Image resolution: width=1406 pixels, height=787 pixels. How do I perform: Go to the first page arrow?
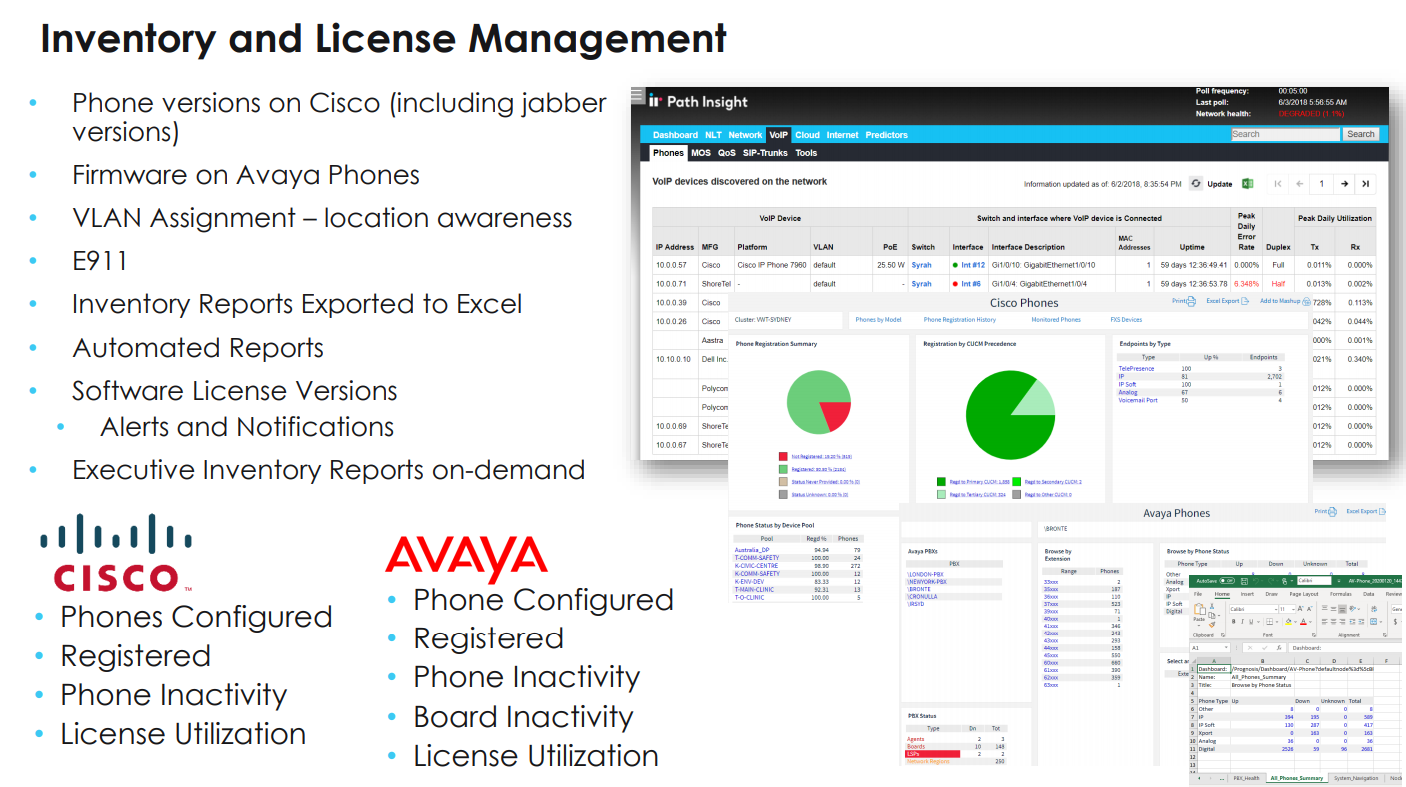[x=1277, y=184]
